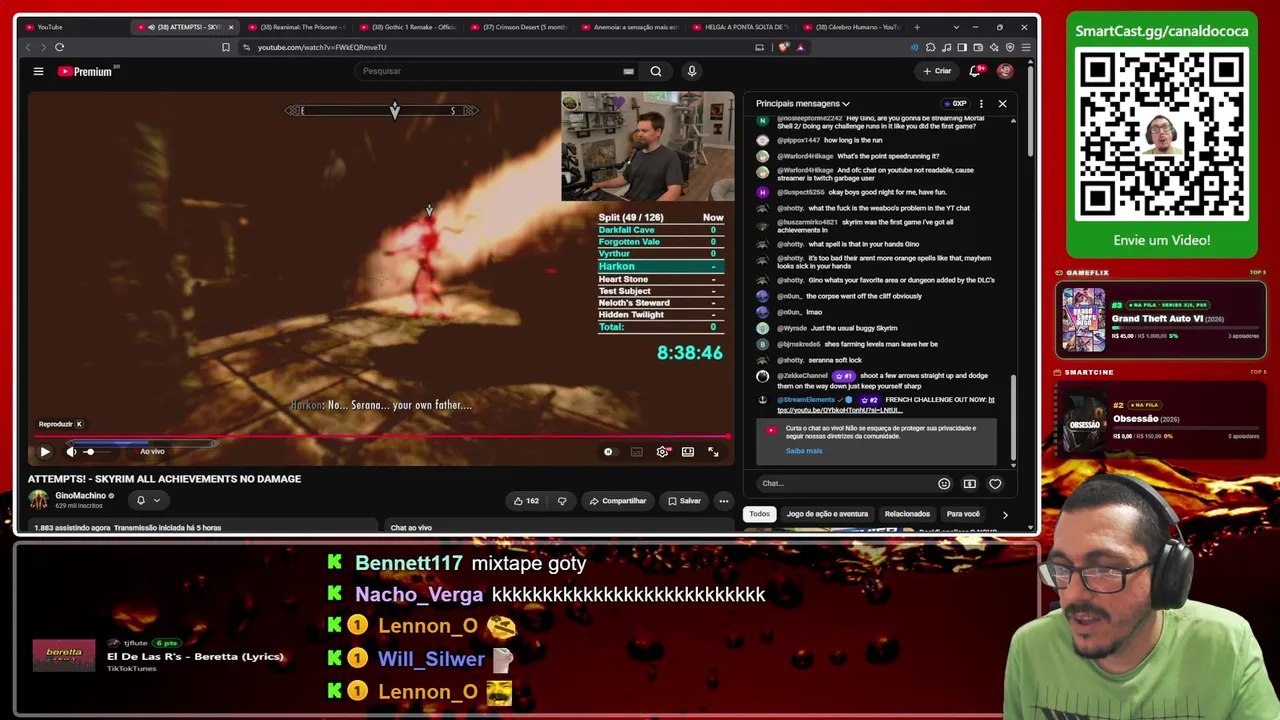
Task: Close the live chat panel
Action: point(1002,104)
